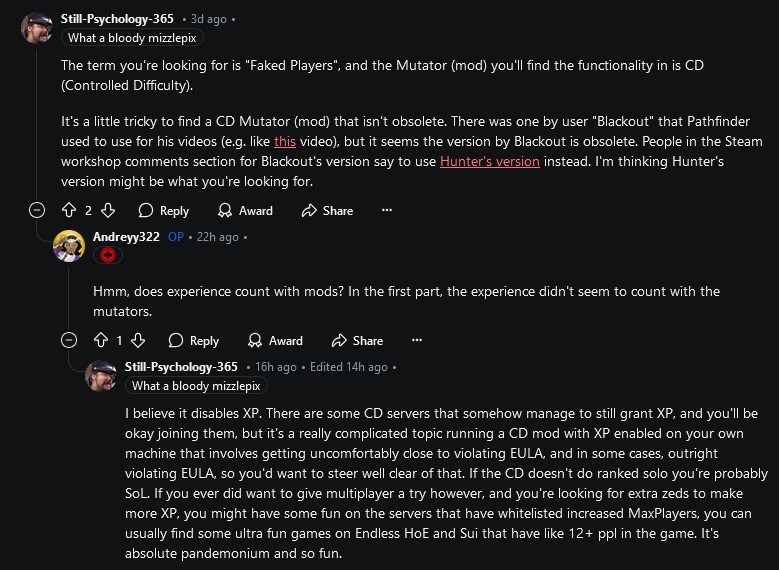Open more options on Andreyy322's comment

click(x=417, y=340)
